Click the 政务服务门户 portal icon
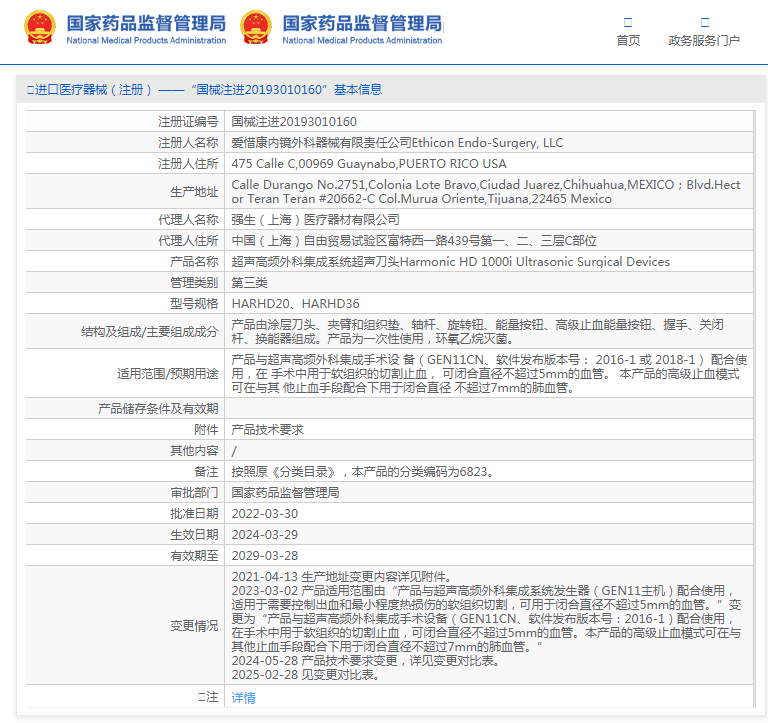The height and width of the screenshot is (723, 768). pos(705,23)
